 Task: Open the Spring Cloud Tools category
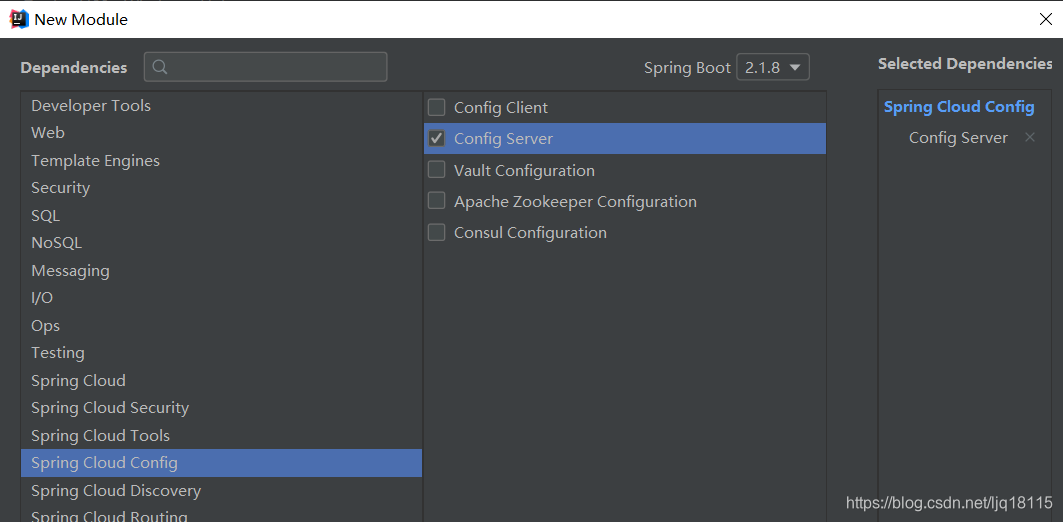point(221,435)
